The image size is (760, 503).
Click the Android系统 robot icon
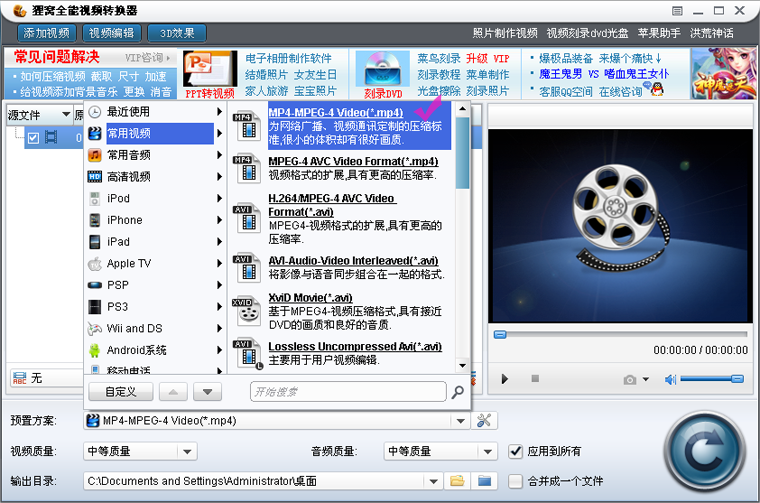tap(95, 350)
